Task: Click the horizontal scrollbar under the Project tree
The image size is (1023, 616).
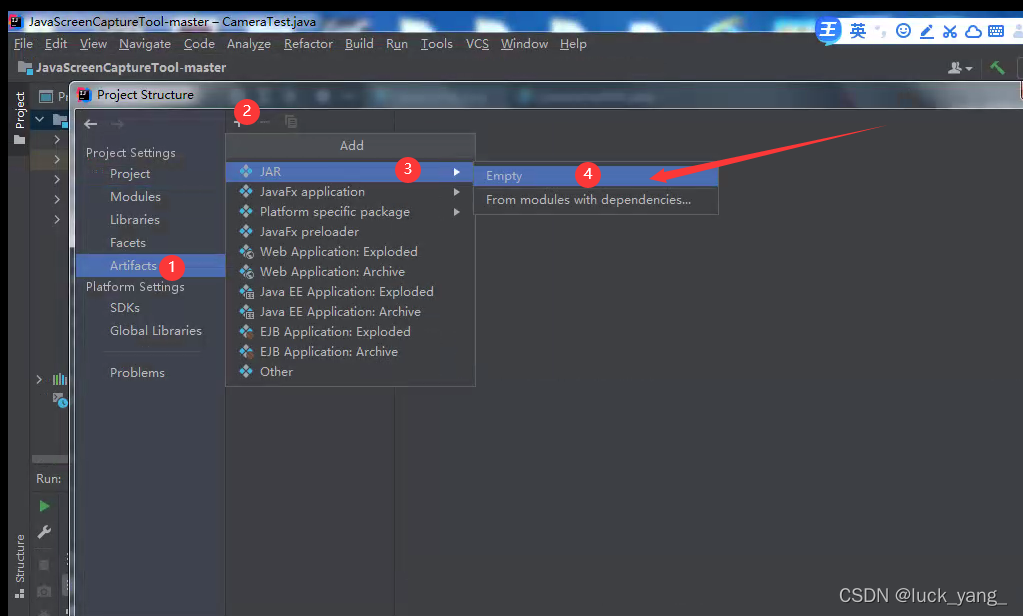Action: (x=50, y=459)
